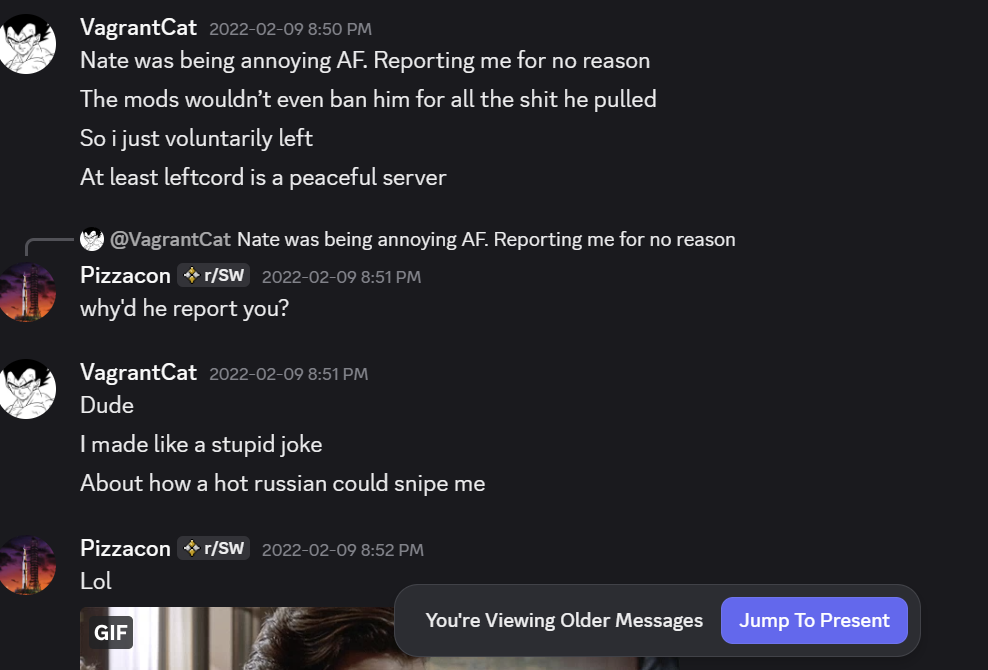Open VagrantCat's profile from the first username

[138, 28]
